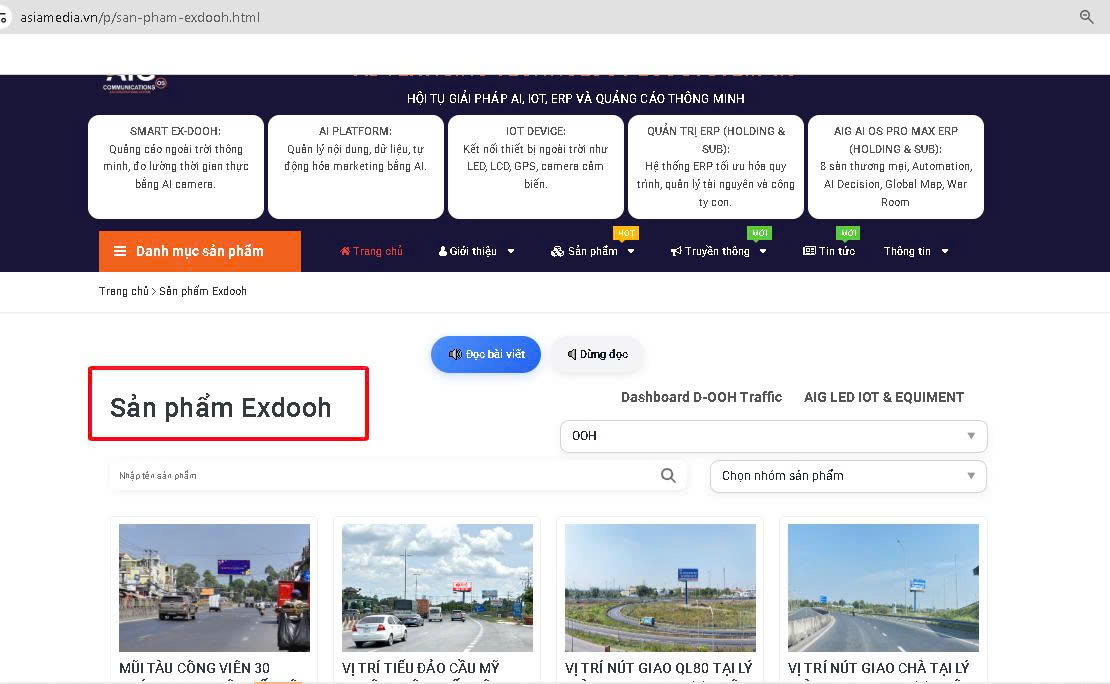1110x684 pixels.
Task: Click the Trang chủ breadcrumb link
Action: pos(124,291)
